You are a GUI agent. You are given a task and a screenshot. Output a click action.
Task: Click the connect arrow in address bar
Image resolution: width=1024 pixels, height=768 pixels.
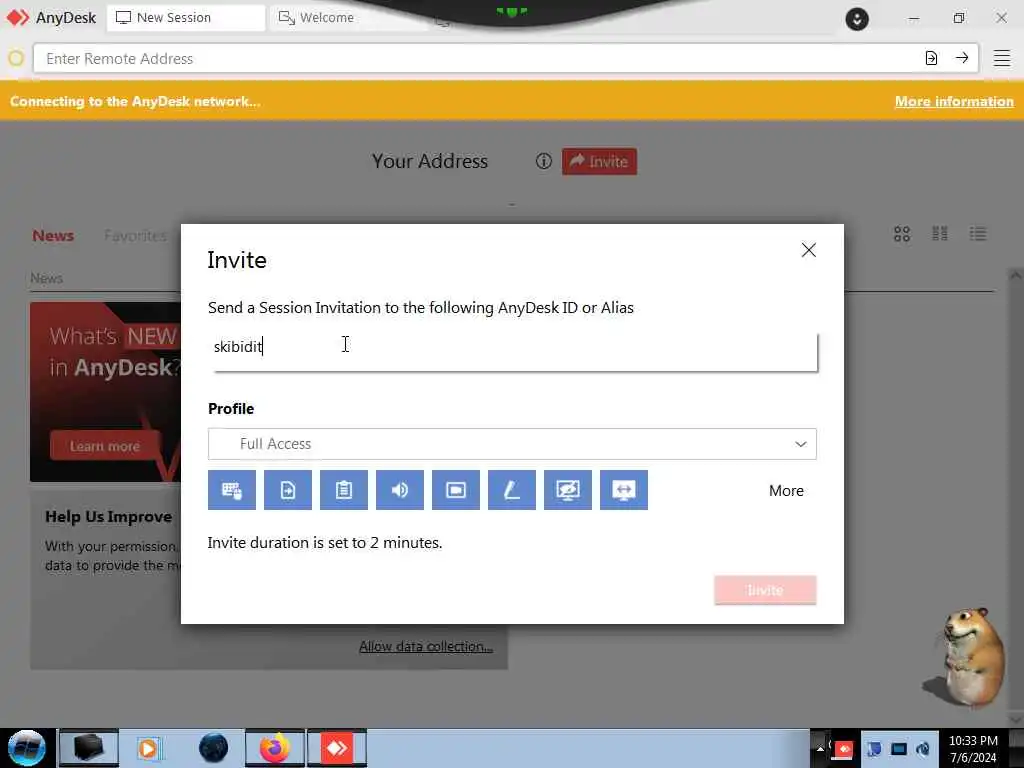click(x=962, y=58)
